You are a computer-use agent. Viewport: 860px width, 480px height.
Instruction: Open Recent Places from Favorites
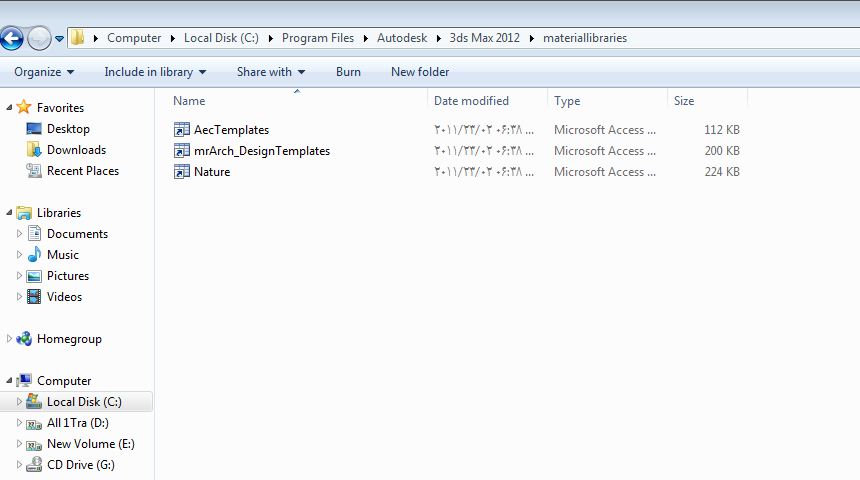[82, 171]
